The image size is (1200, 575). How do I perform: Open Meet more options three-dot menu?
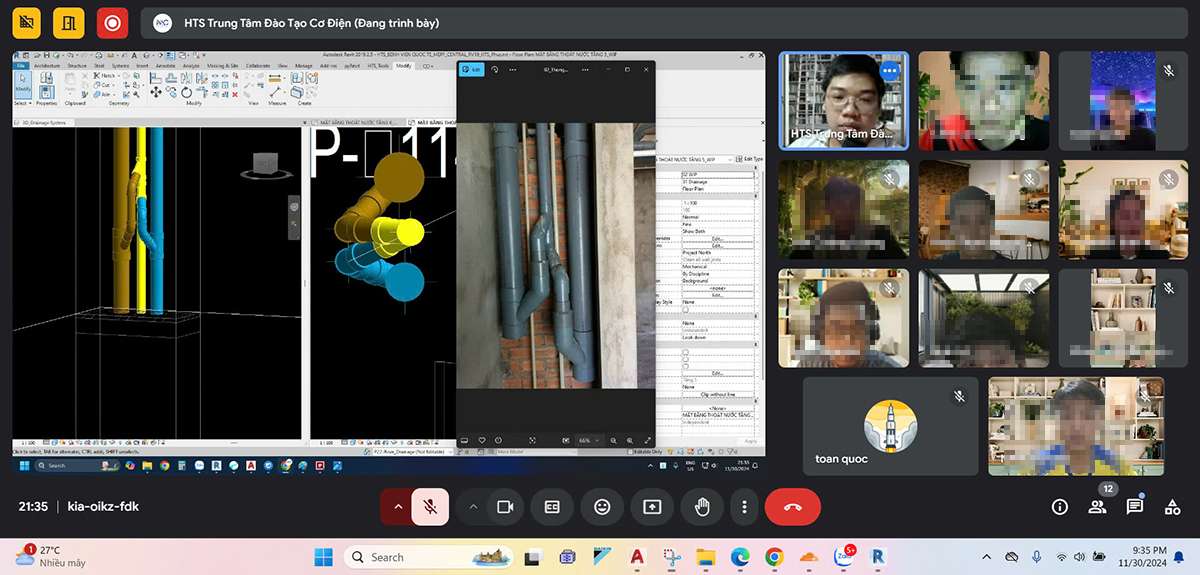(x=744, y=507)
